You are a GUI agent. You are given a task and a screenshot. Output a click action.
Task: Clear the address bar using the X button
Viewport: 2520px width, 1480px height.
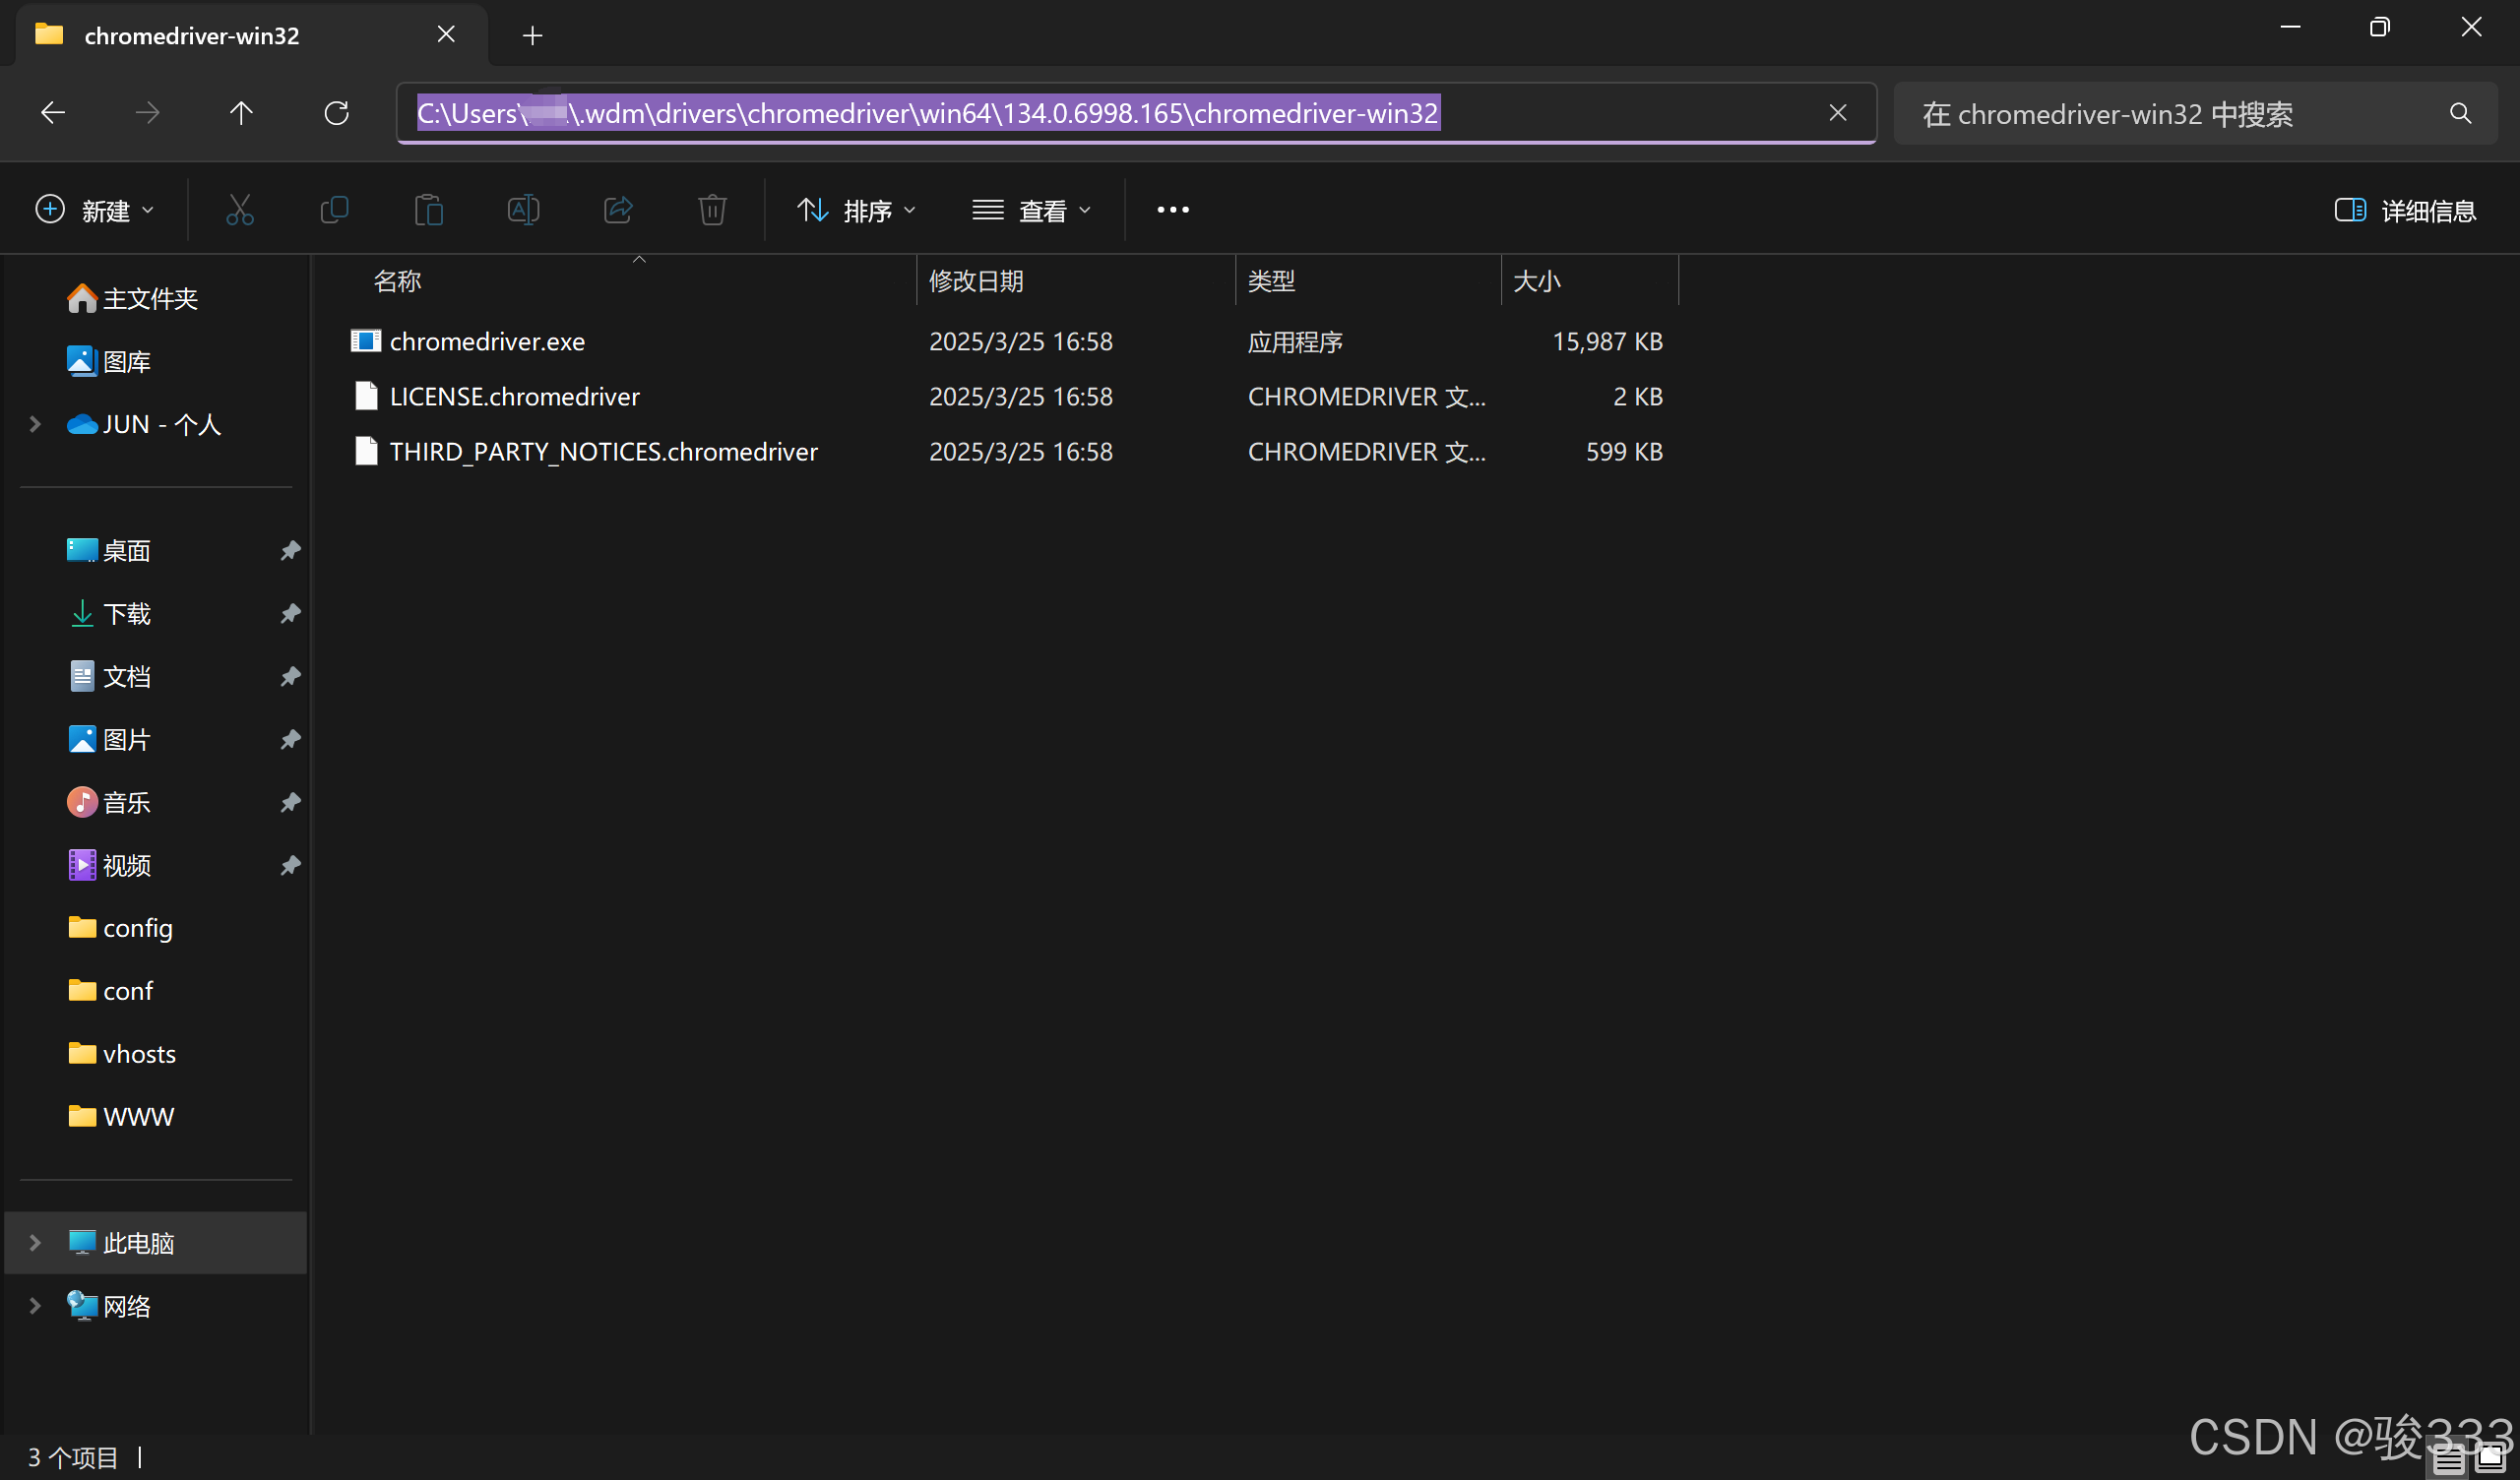(1838, 113)
